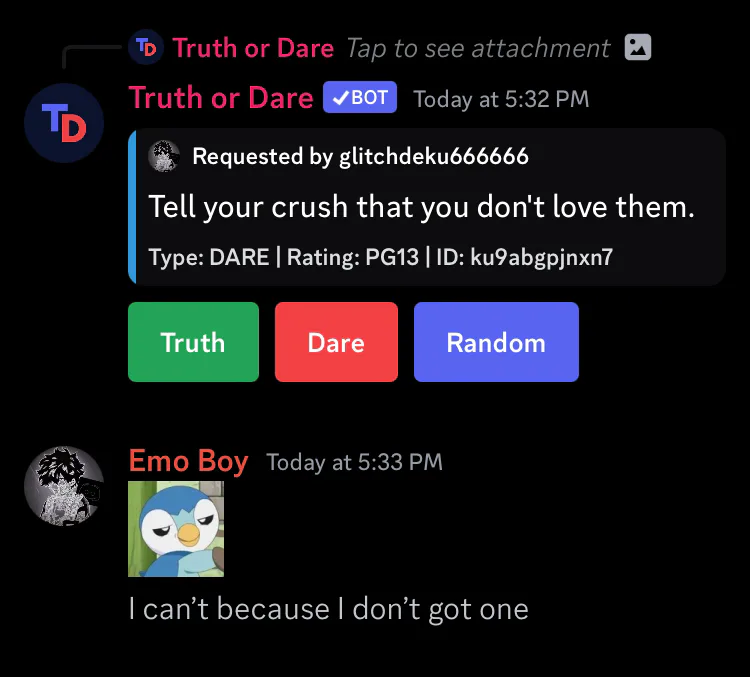Click the Emo Boy username

click(188, 461)
